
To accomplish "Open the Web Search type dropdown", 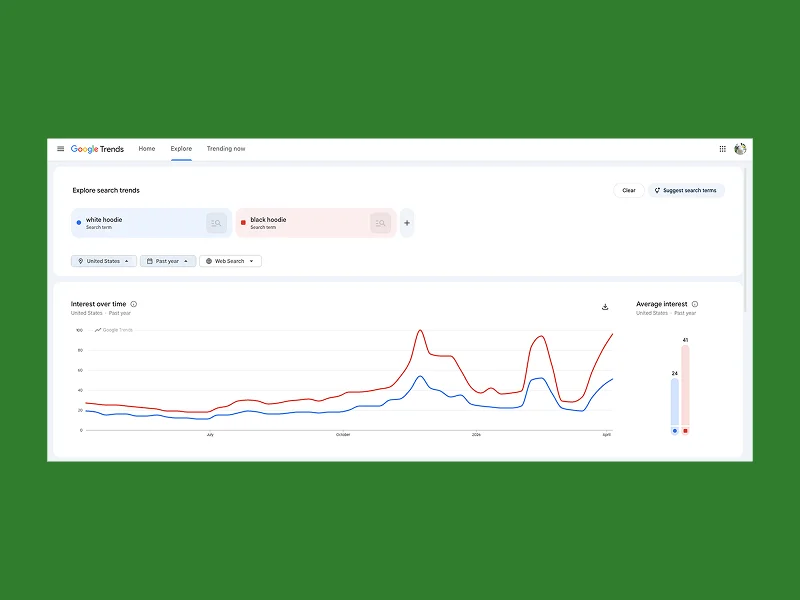I will pyautogui.click(x=230, y=261).
